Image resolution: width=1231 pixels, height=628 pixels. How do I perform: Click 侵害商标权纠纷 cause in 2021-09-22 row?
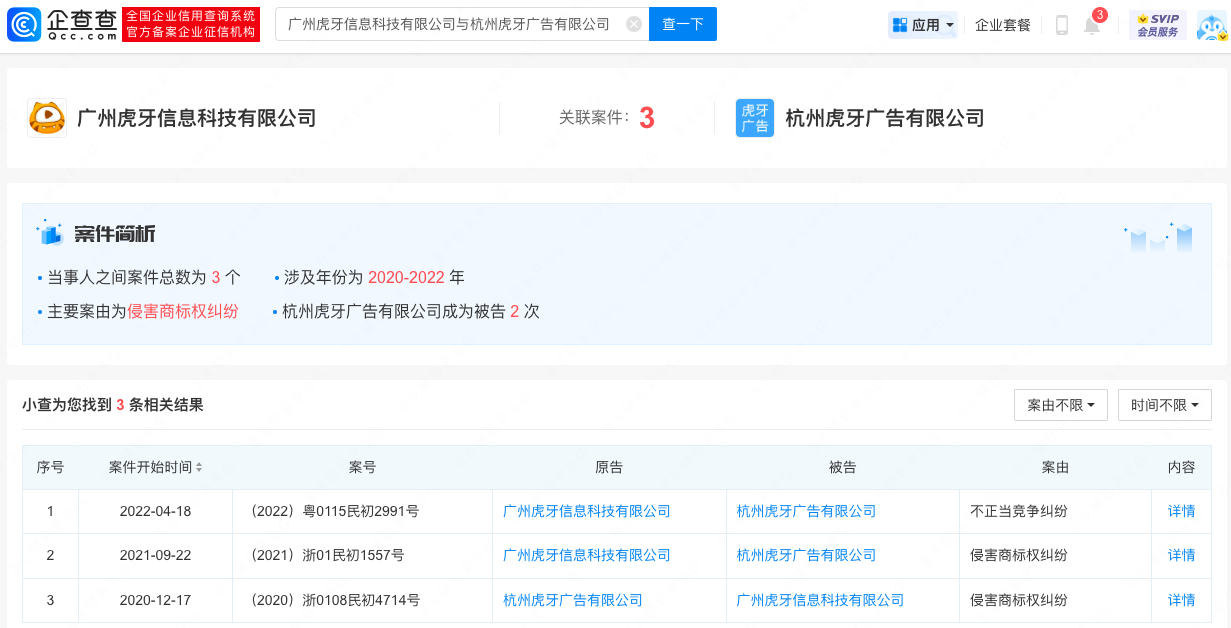click(1019, 555)
